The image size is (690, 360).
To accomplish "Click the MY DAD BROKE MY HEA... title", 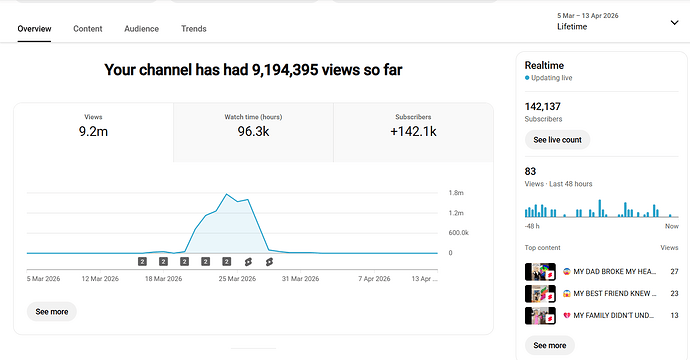I will (x=614, y=272).
